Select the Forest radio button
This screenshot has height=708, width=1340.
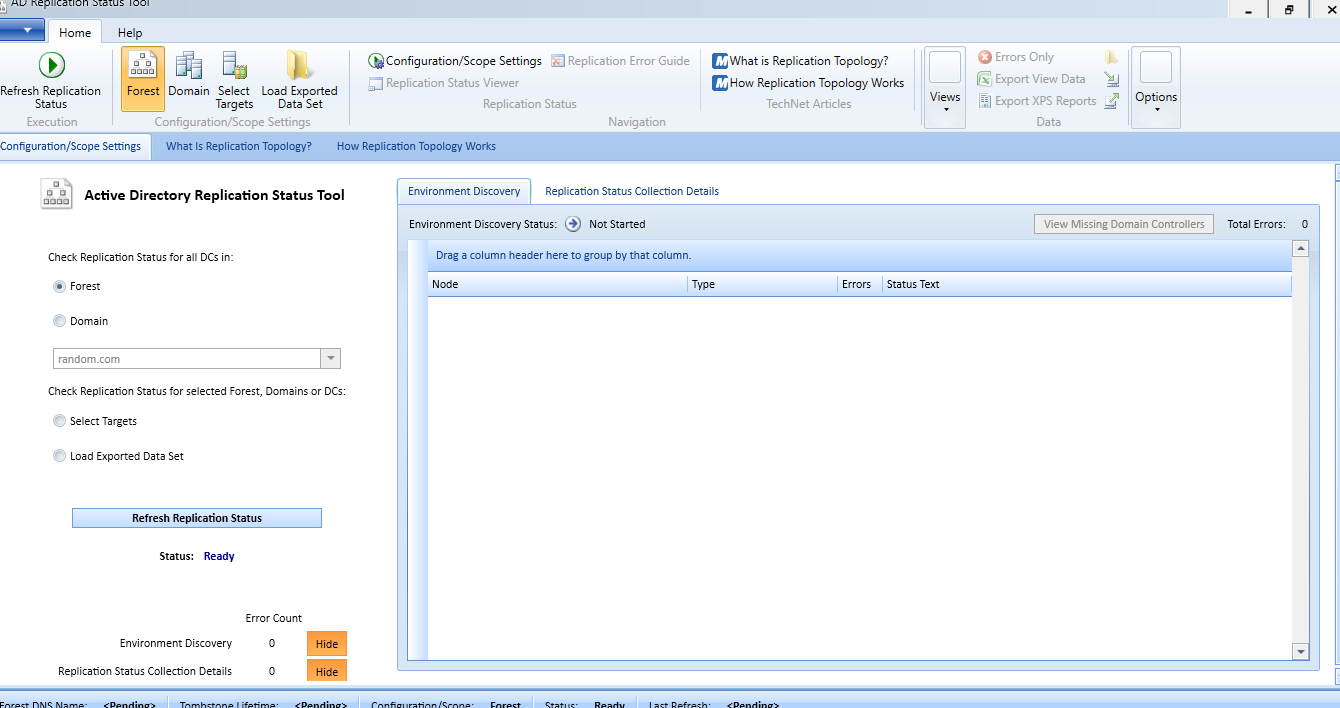click(60, 286)
